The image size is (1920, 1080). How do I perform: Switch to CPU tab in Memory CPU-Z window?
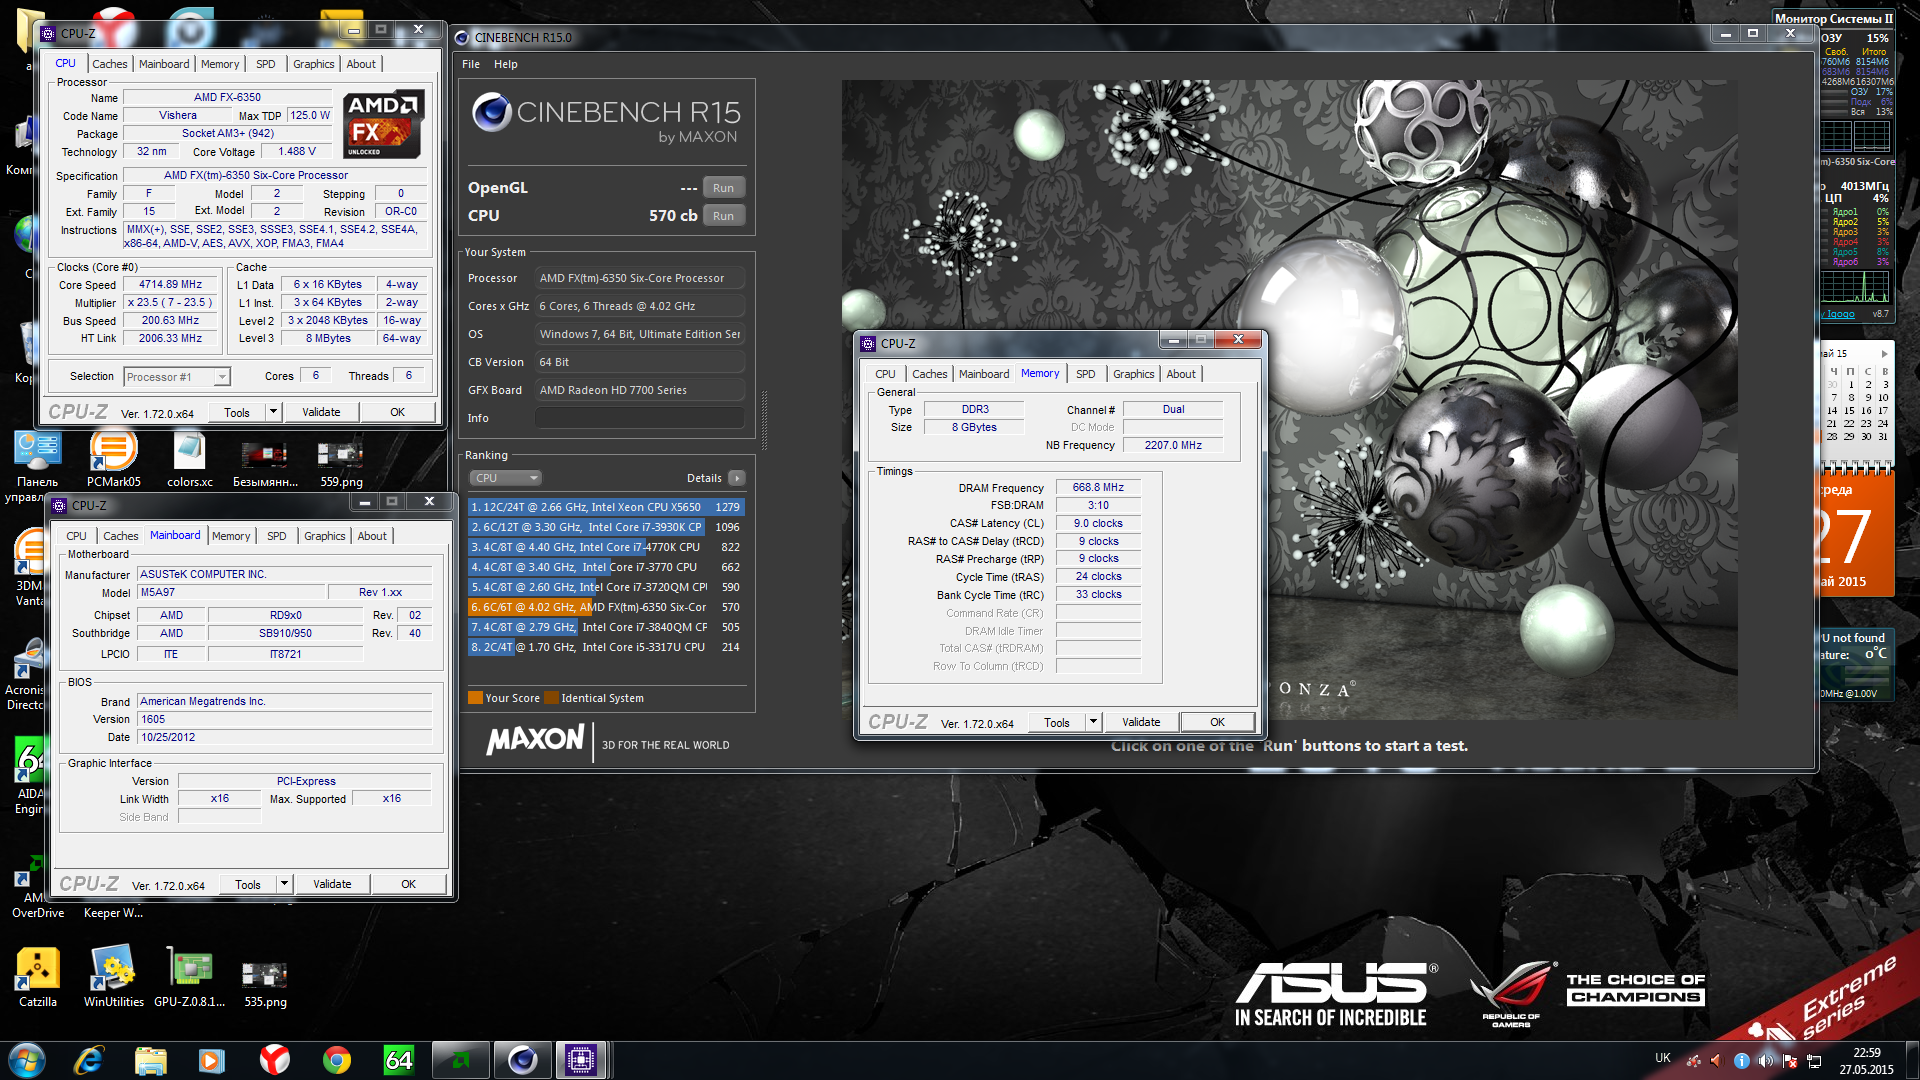pyautogui.click(x=885, y=374)
